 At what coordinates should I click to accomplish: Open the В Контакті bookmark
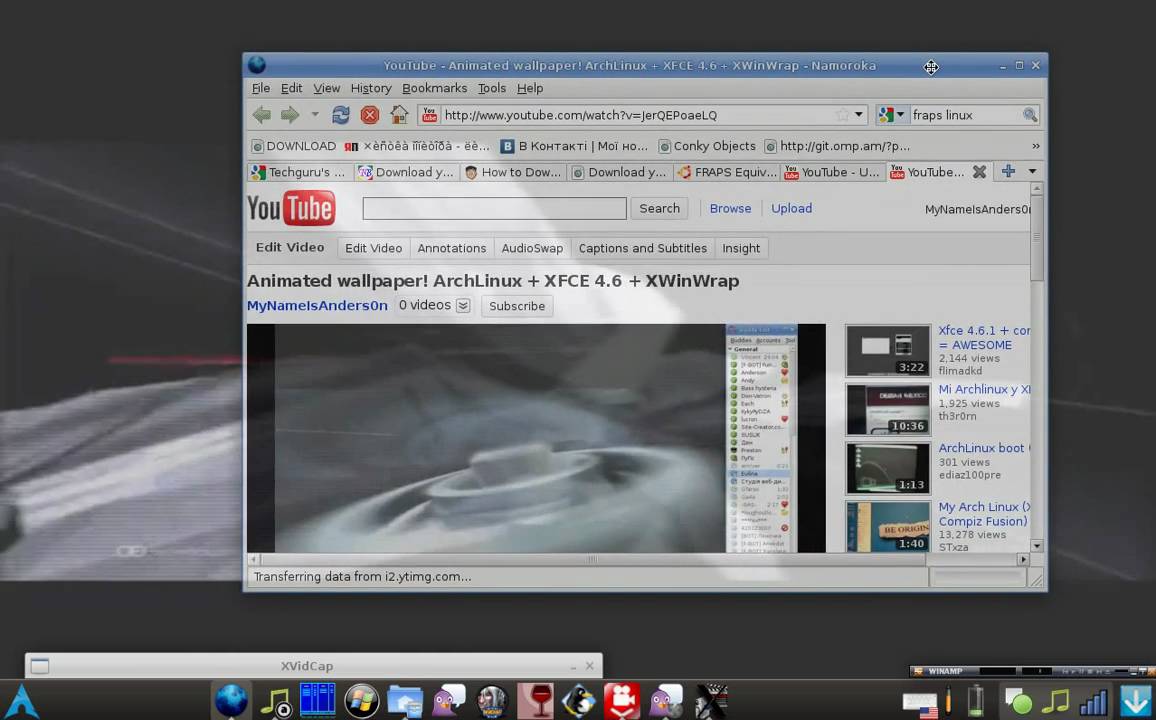click(574, 146)
